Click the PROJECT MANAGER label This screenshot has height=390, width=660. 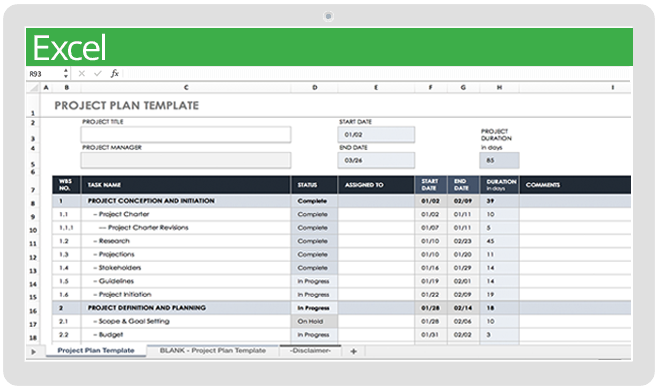[112, 148]
